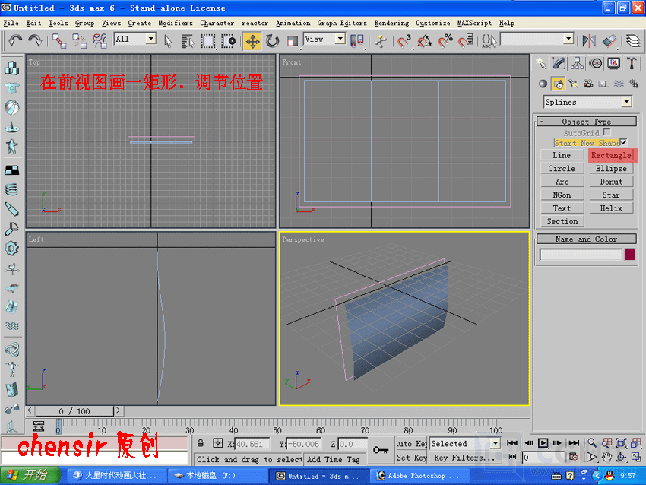Select the Geometry category sphere icon
646x485 pixels.
(x=543, y=84)
